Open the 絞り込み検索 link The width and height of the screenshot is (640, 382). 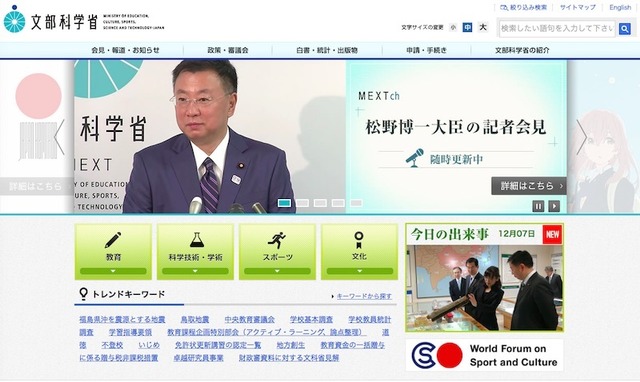click(x=524, y=7)
